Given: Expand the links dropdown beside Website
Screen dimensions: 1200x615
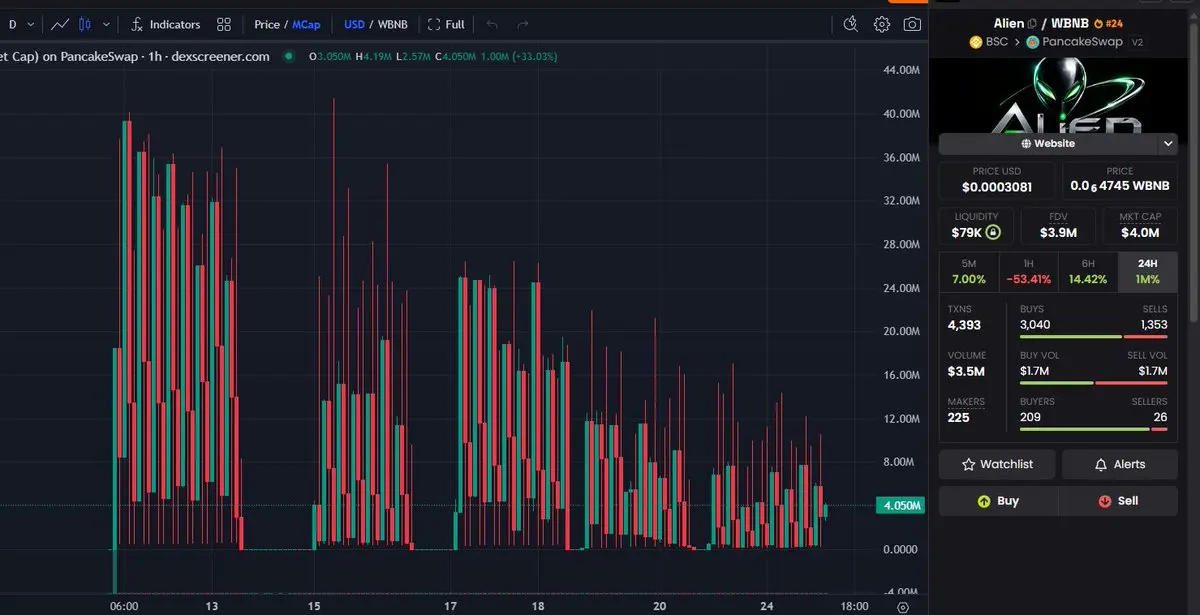Looking at the screenshot, I should (x=1168, y=144).
